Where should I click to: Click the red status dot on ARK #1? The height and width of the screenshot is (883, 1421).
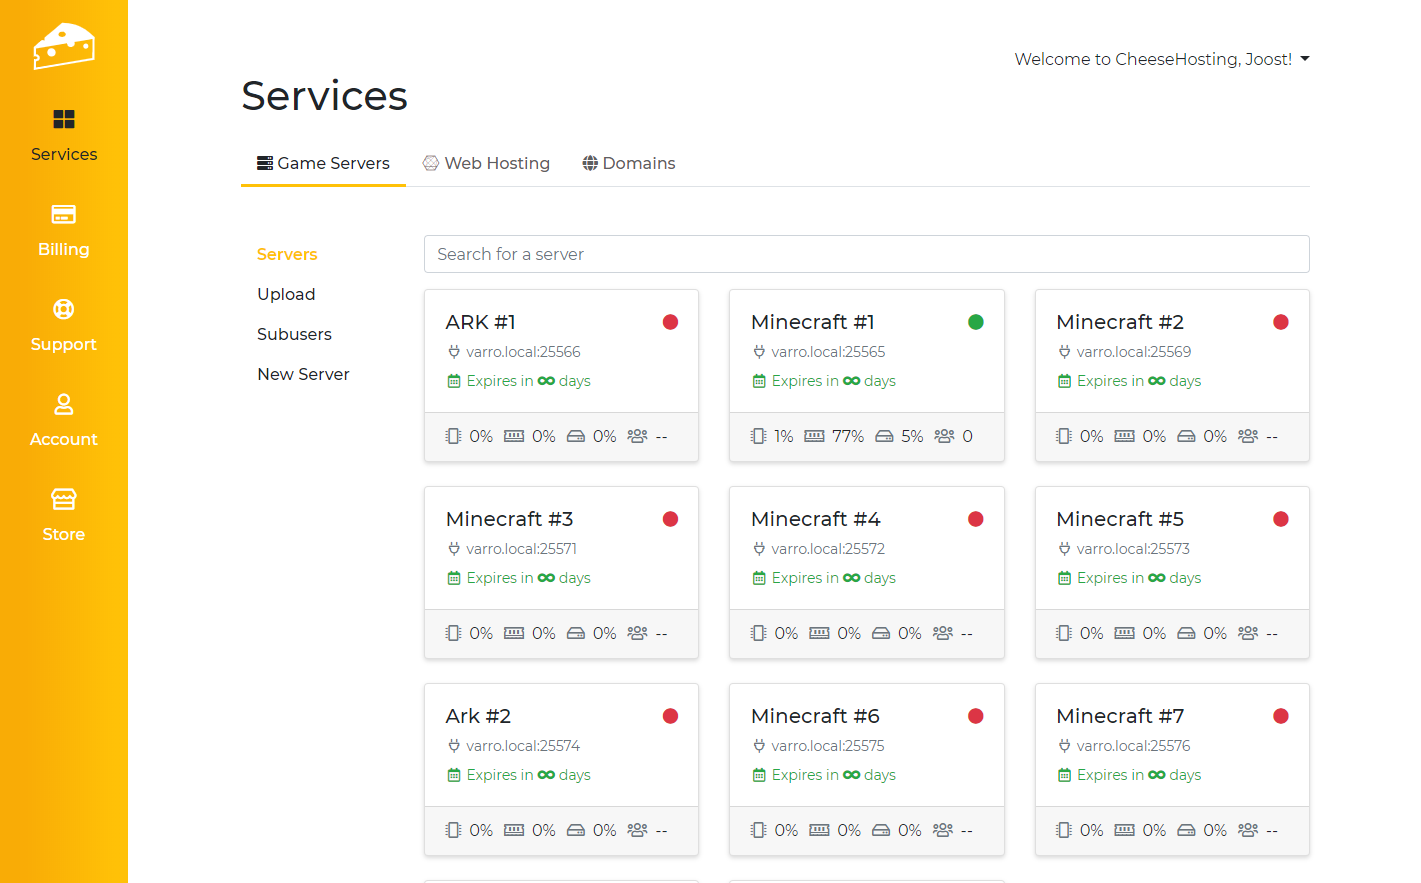pyautogui.click(x=671, y=322)
